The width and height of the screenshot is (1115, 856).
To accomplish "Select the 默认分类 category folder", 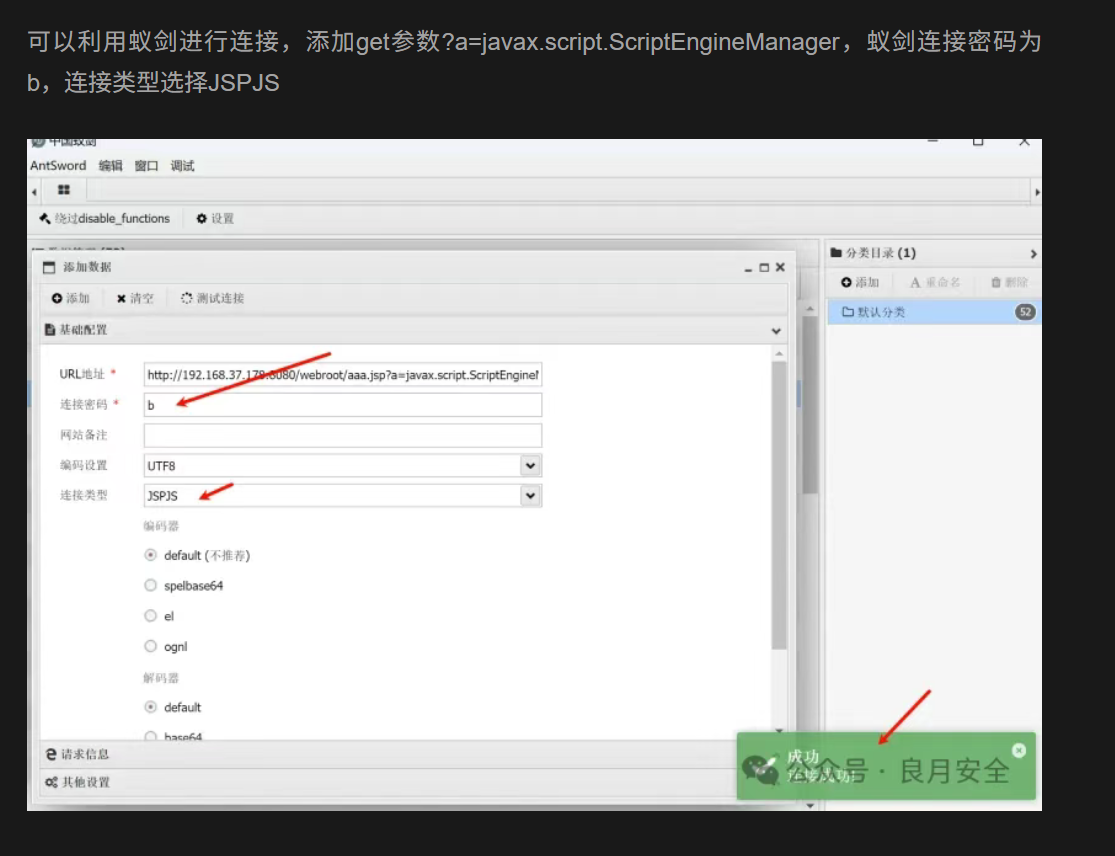I will click(x=880, y=312).
